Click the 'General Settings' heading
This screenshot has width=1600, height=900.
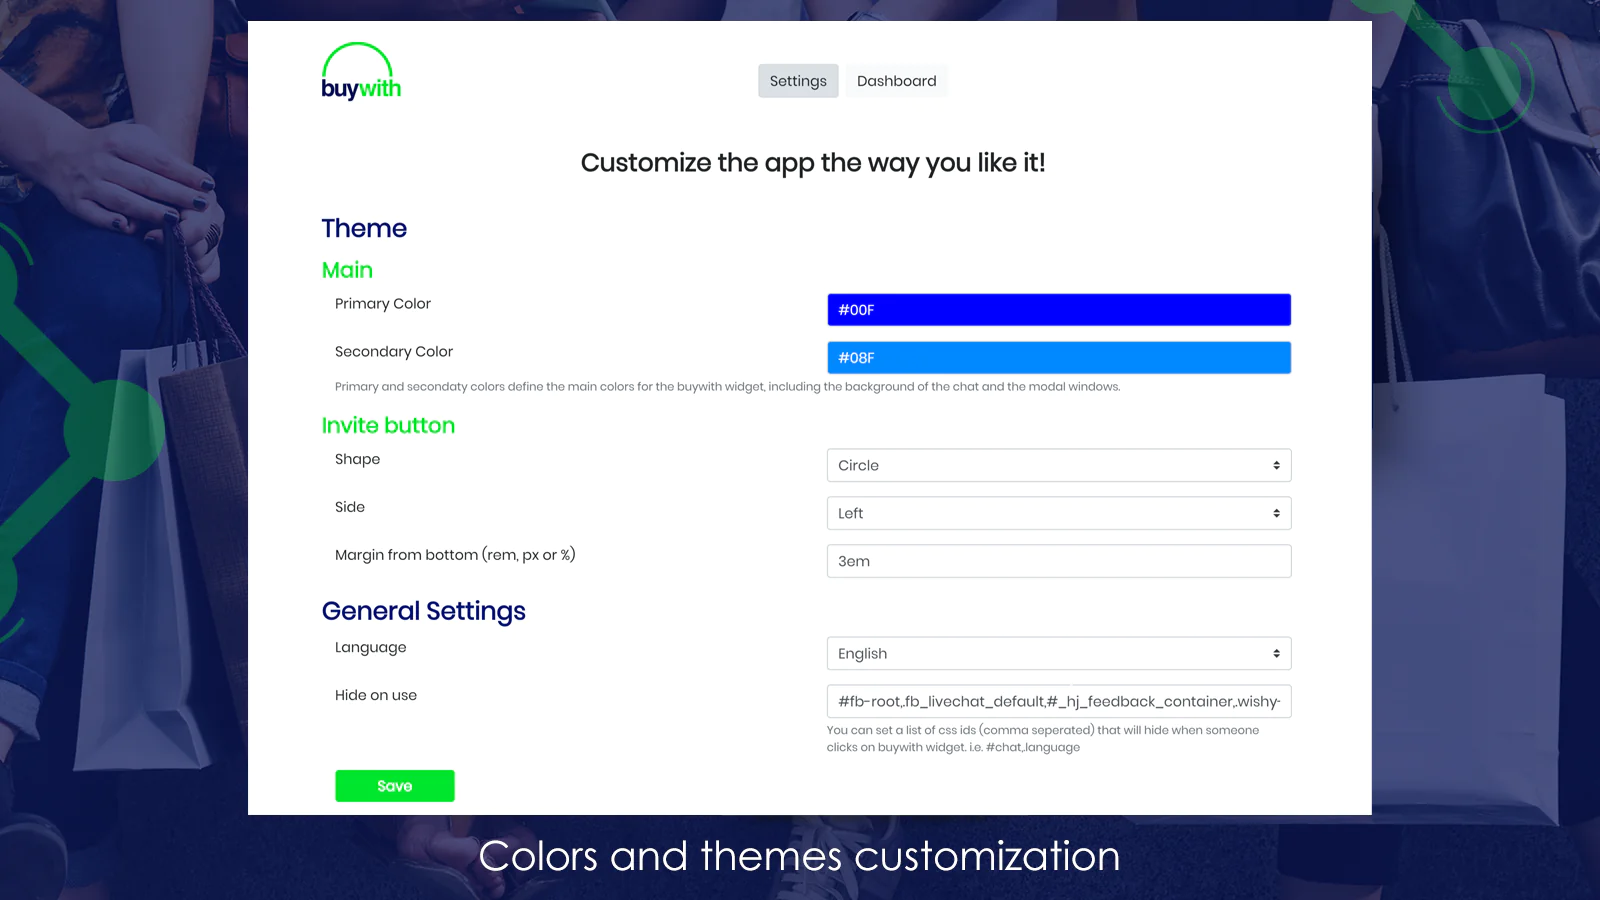click(x=424, y=611)
